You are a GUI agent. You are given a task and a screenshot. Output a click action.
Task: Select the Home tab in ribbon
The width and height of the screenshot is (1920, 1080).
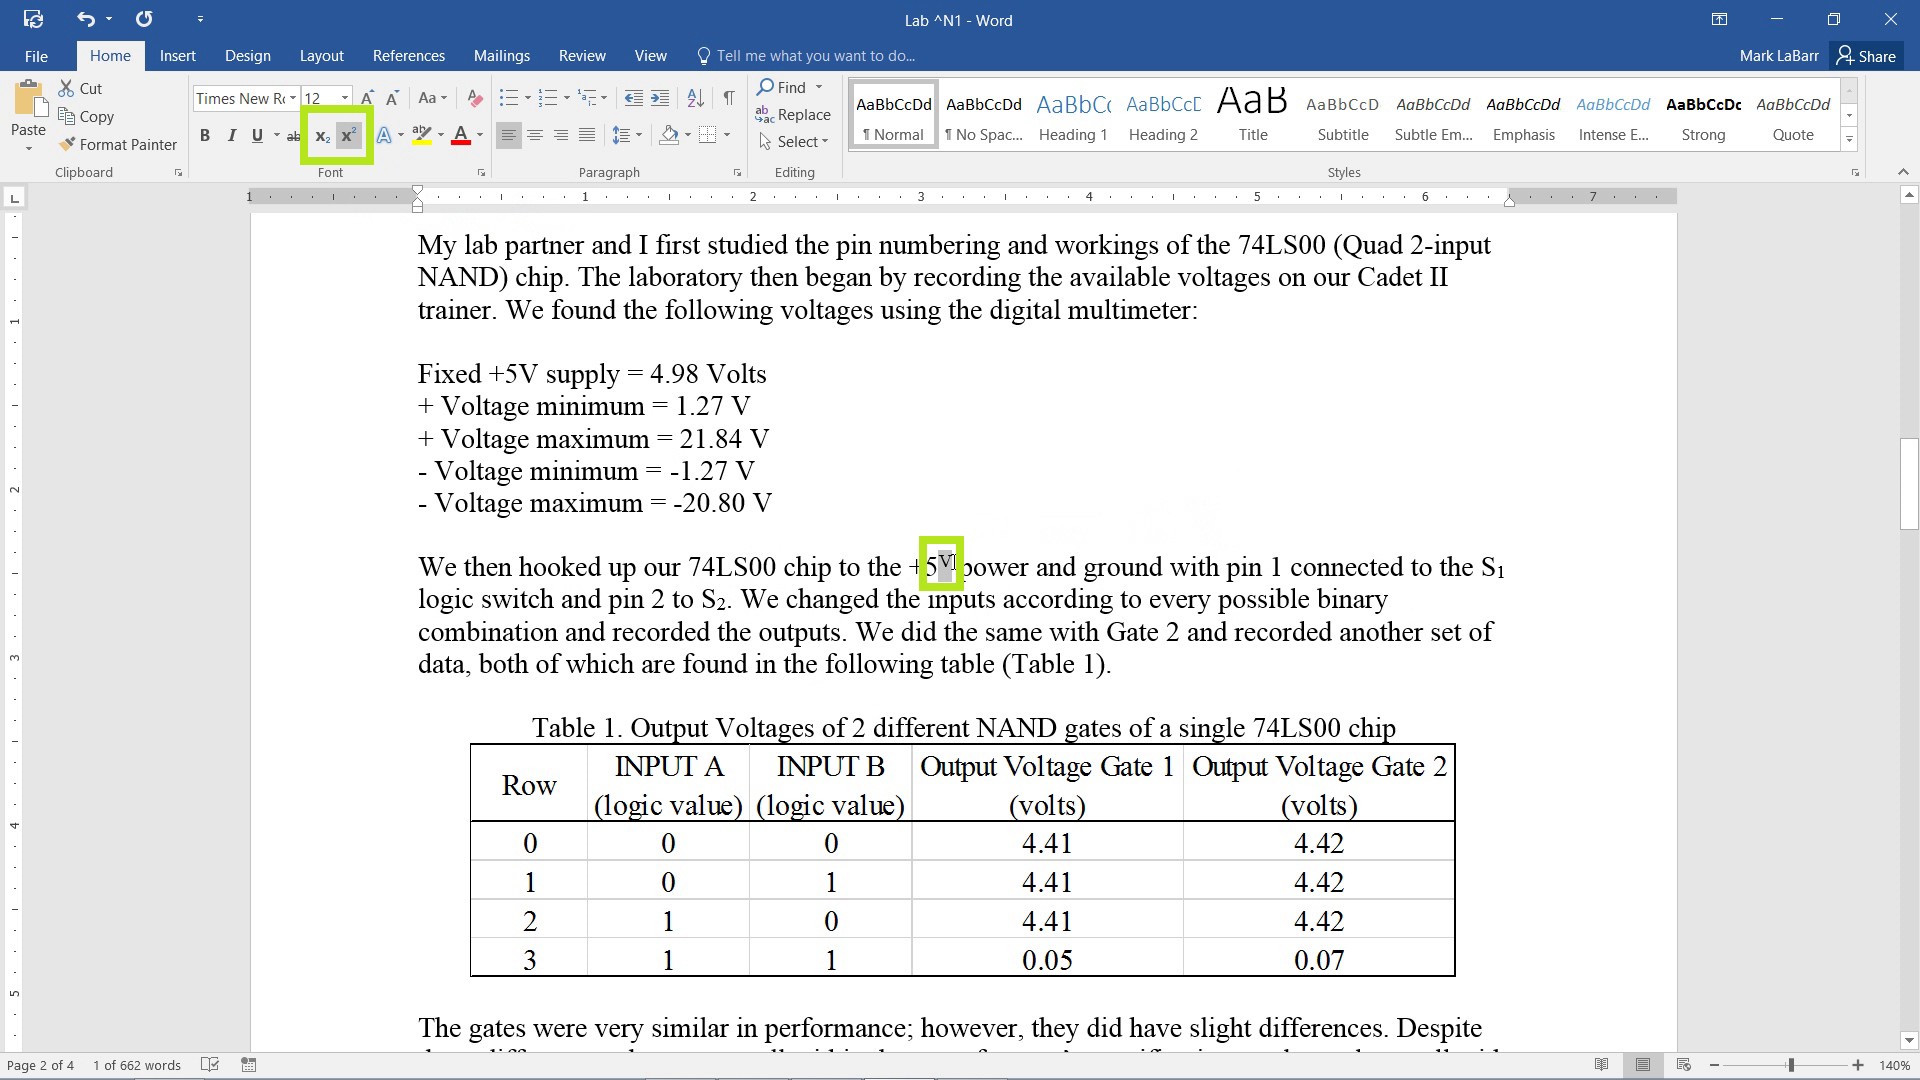(109, 55)
